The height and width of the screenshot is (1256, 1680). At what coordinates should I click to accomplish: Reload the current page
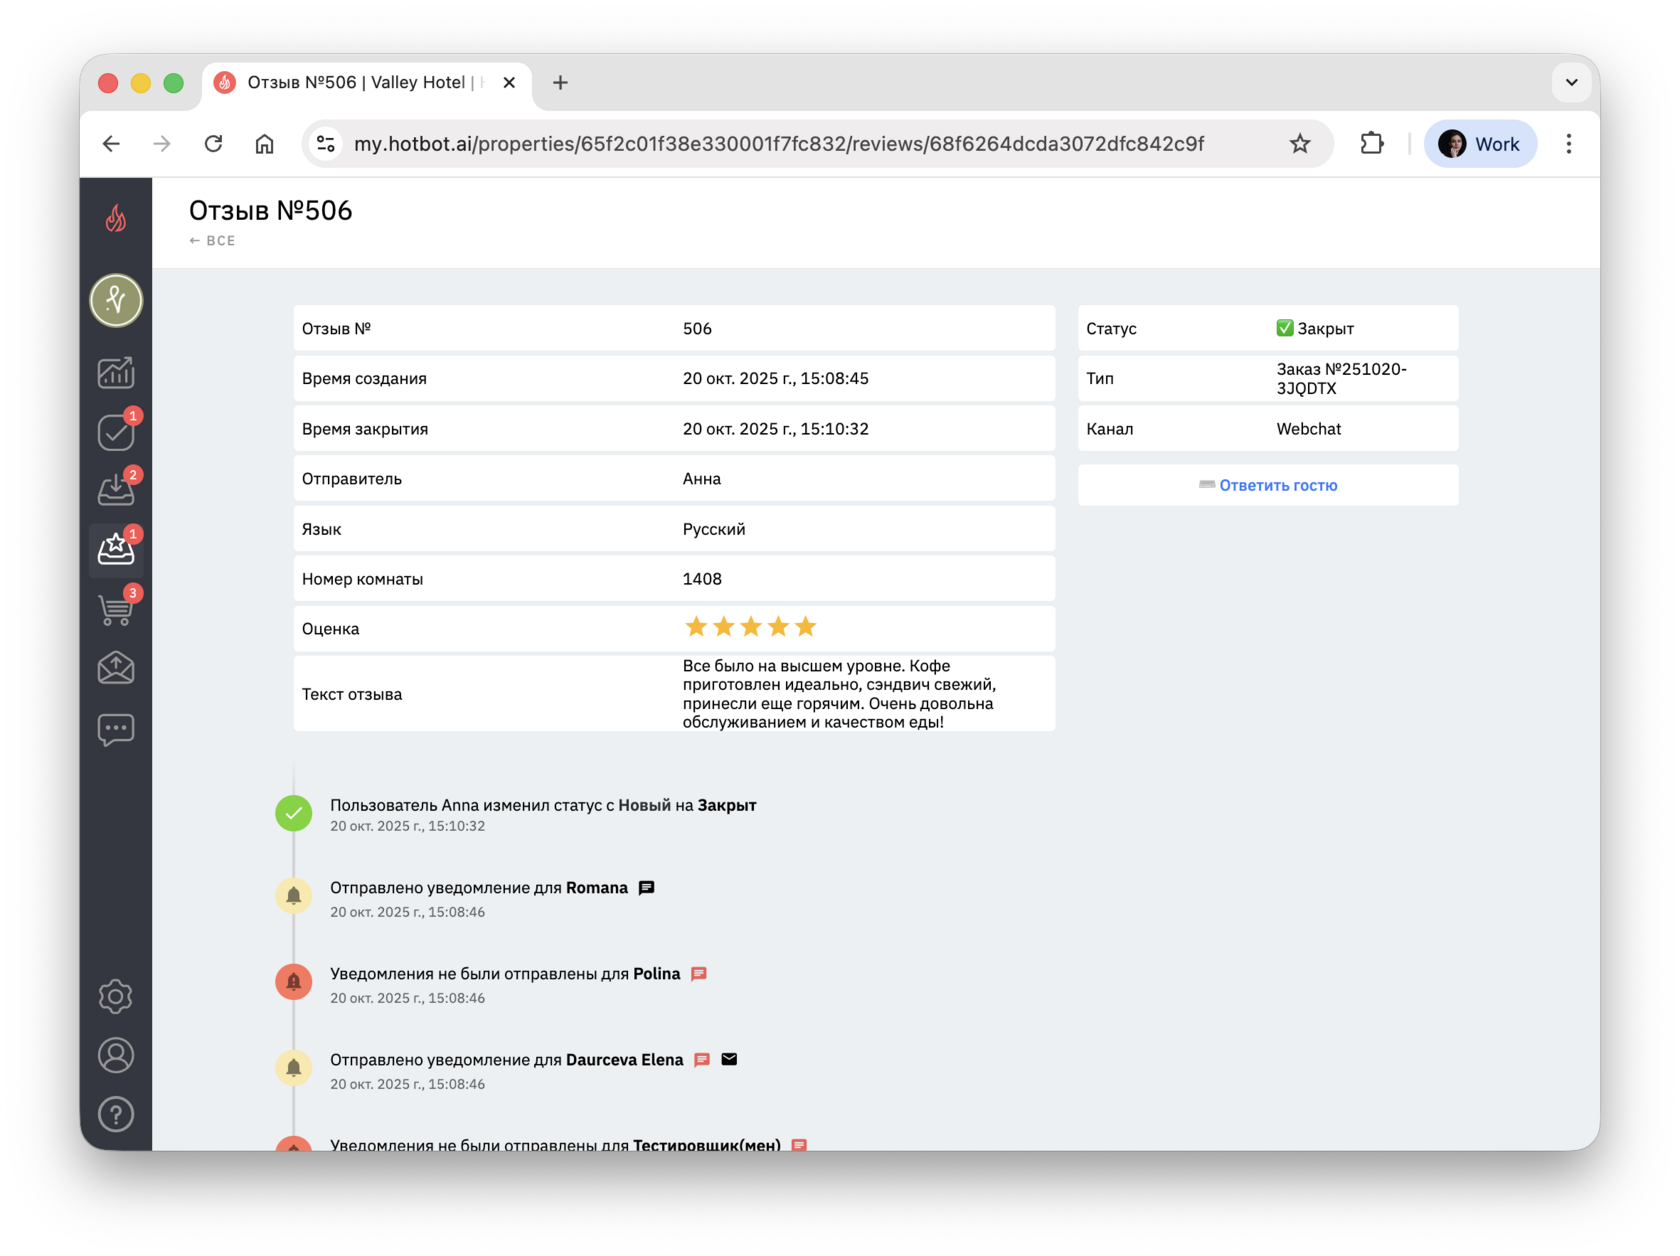(213, 144)
